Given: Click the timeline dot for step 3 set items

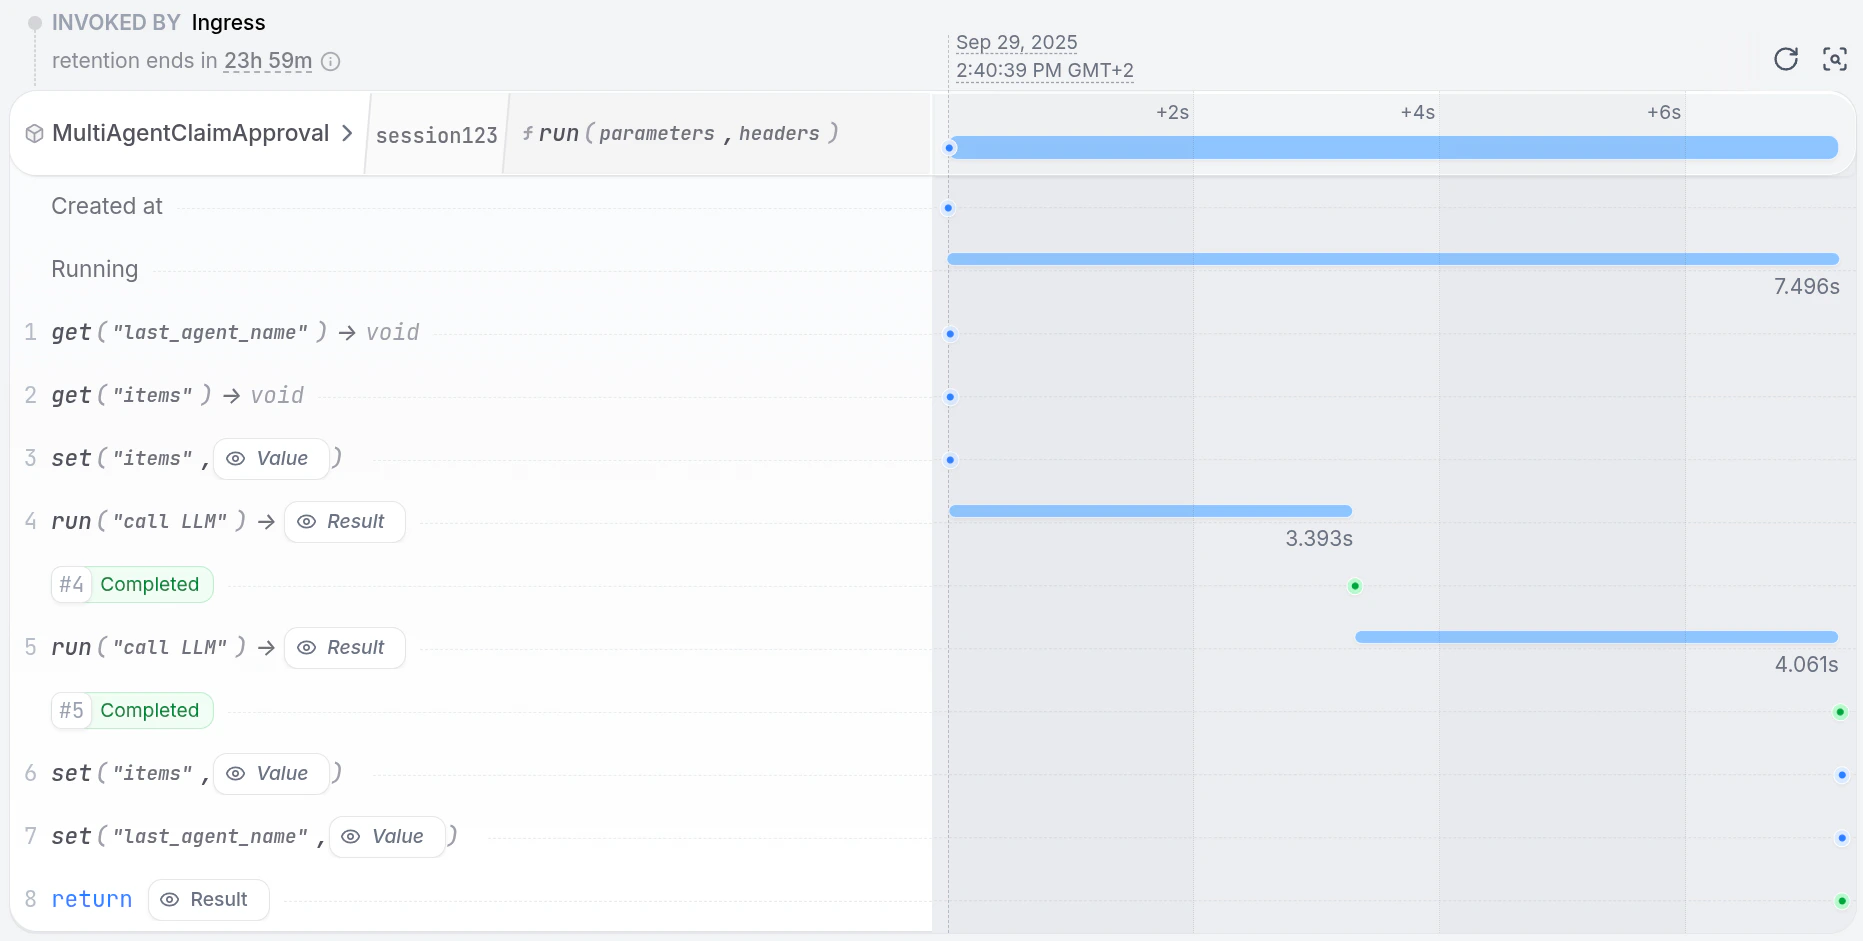Looking at the screenshot, I should pos(950,460).
